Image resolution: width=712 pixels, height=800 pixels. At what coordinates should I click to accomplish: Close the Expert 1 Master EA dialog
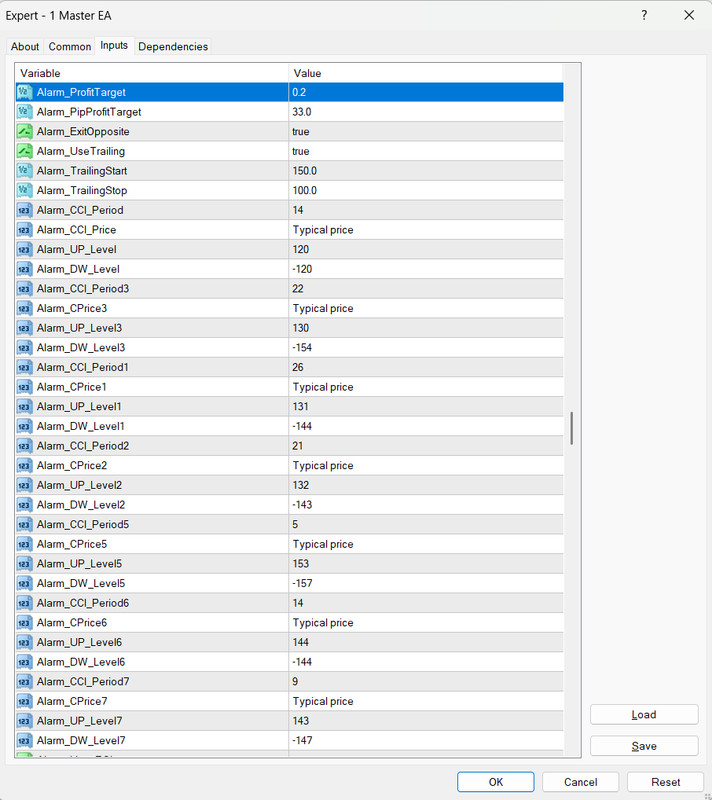(689, 15)
